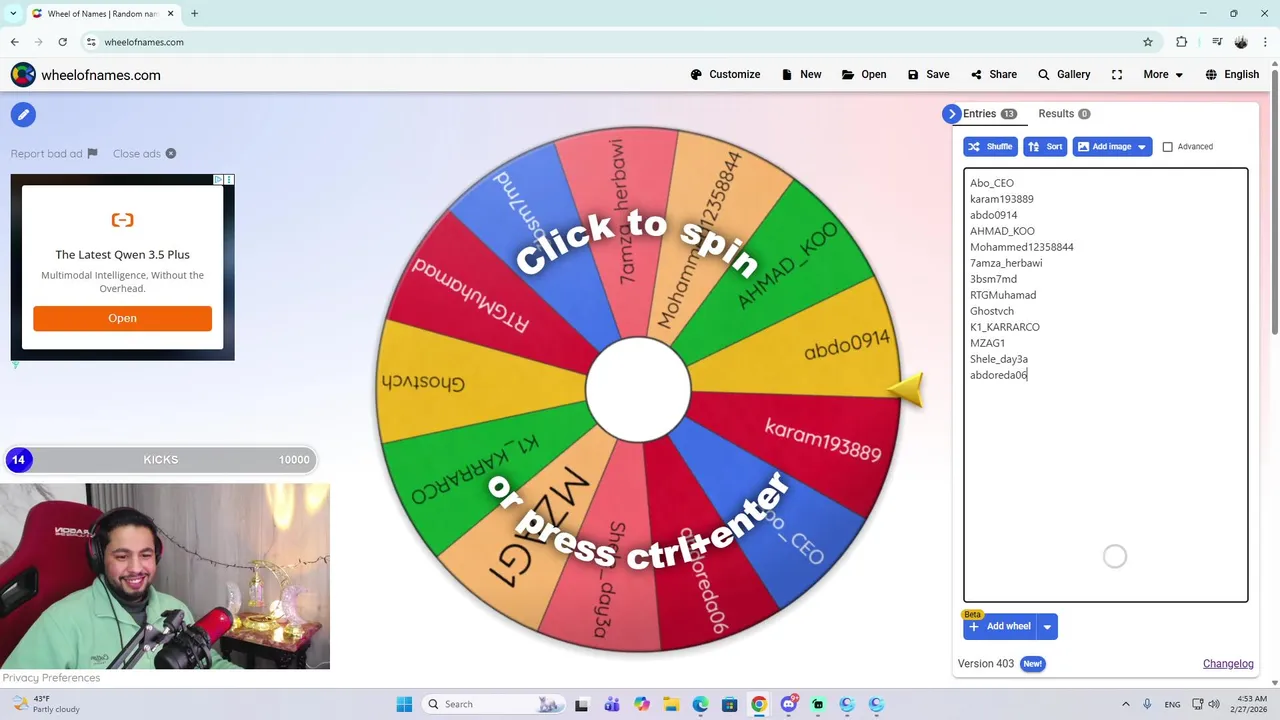Click the center hub of the wheel

point(638,390)
